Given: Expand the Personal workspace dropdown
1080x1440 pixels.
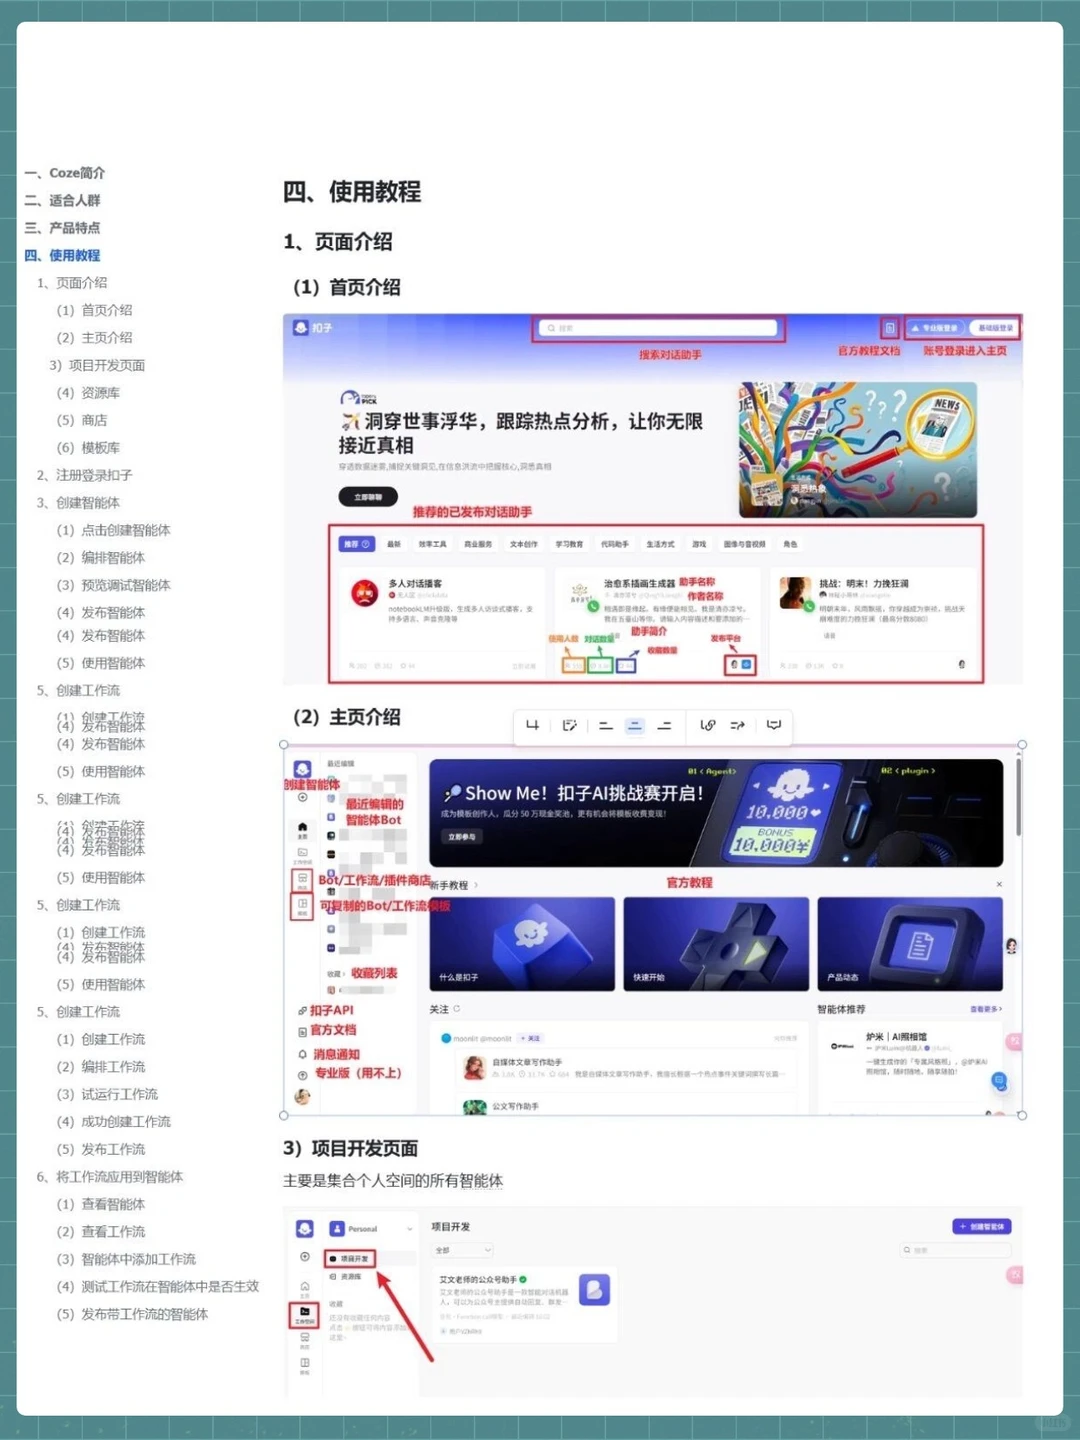Looking at the screenshot, I should (409, 1228).
